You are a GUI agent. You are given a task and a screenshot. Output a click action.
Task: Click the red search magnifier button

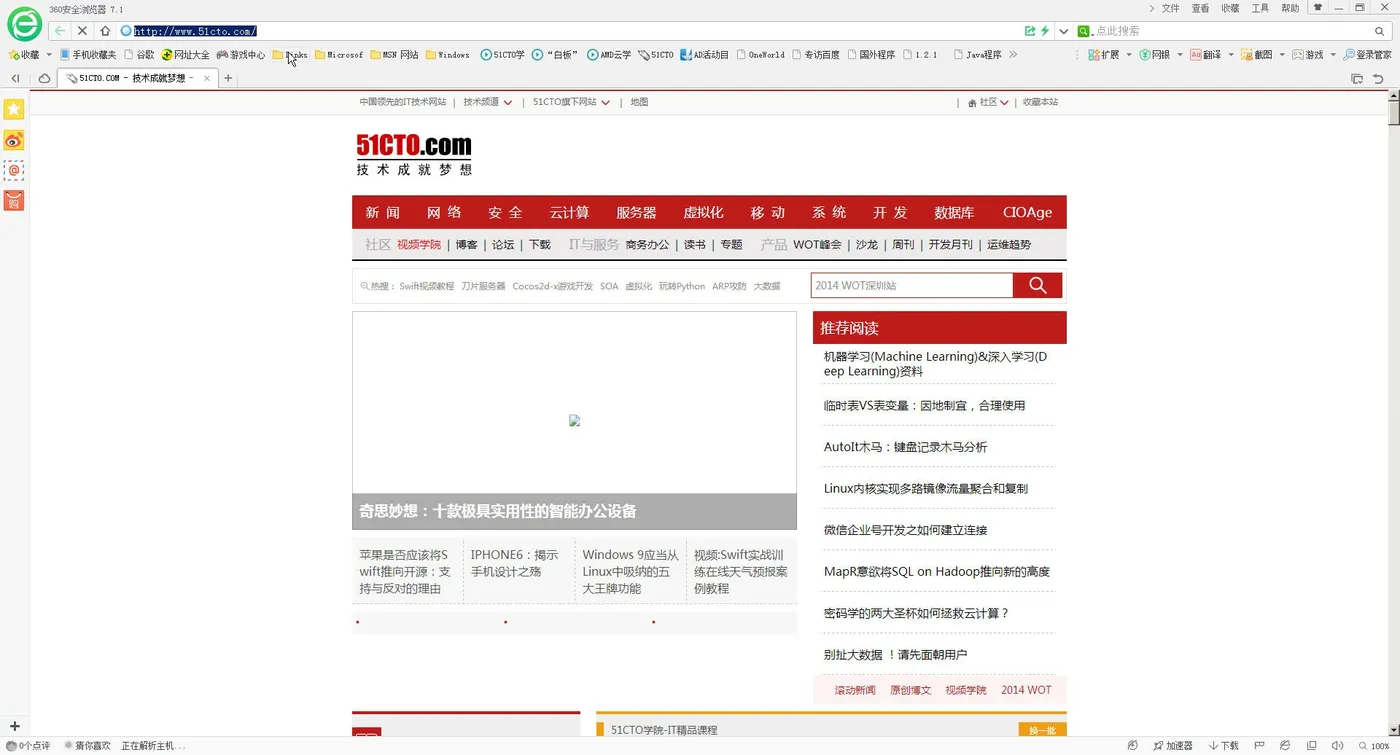1038,286
